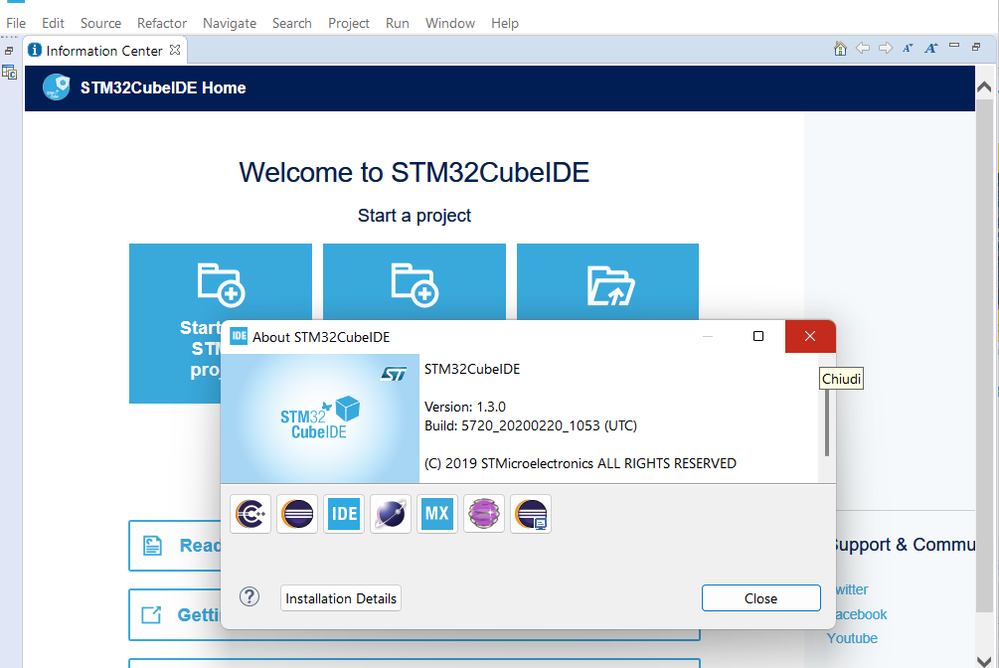Open the C/C++ perspective icon in left sidebar

coord(10,73)
